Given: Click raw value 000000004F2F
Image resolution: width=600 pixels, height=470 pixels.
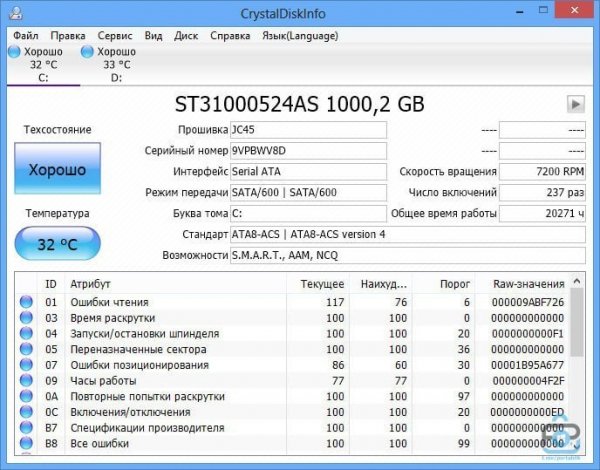Looking at the screenshot, I should pos(528,380).
